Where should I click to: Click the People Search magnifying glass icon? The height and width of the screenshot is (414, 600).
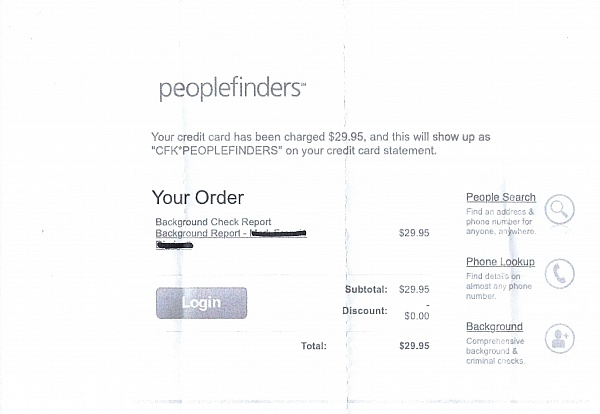coord(560,210)
